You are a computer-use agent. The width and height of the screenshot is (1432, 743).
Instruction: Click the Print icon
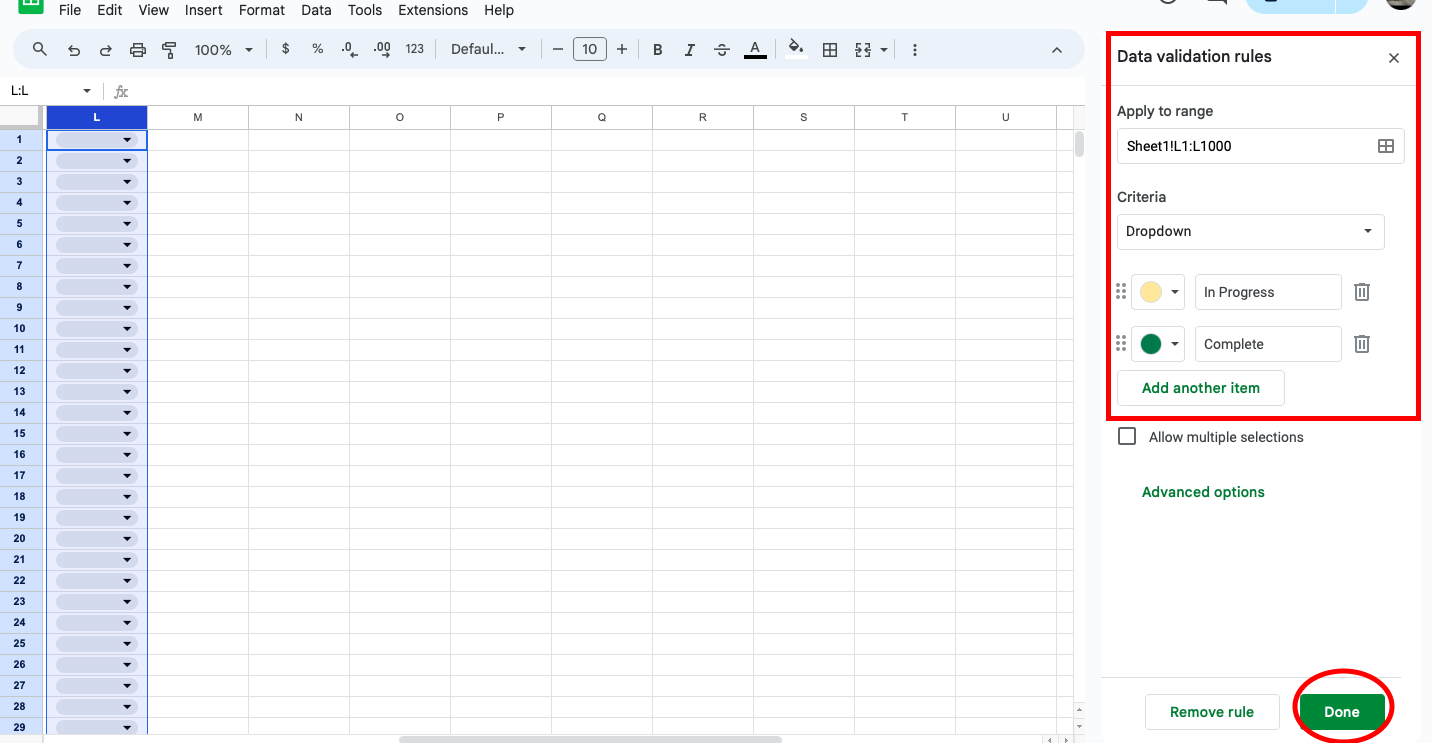[x=138, y=49]
